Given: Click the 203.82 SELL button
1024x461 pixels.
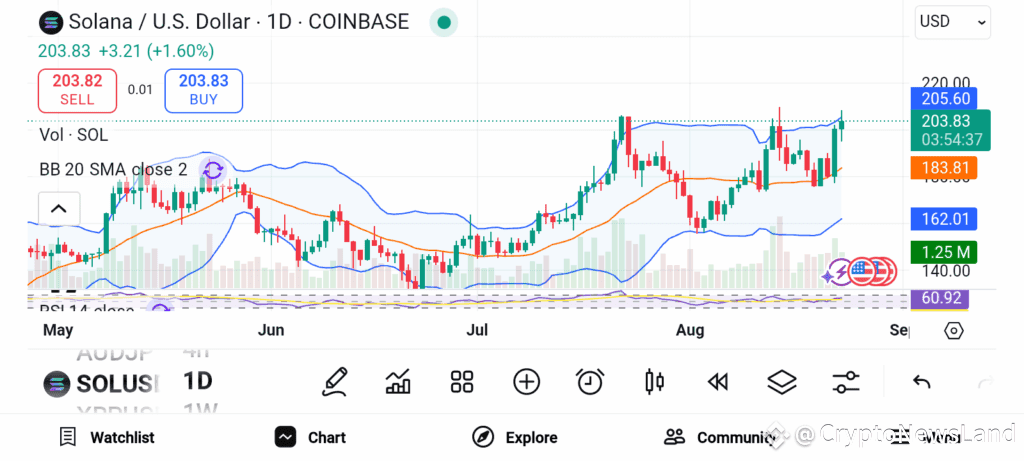Looking at the screenshot, I should click(77, 90).
